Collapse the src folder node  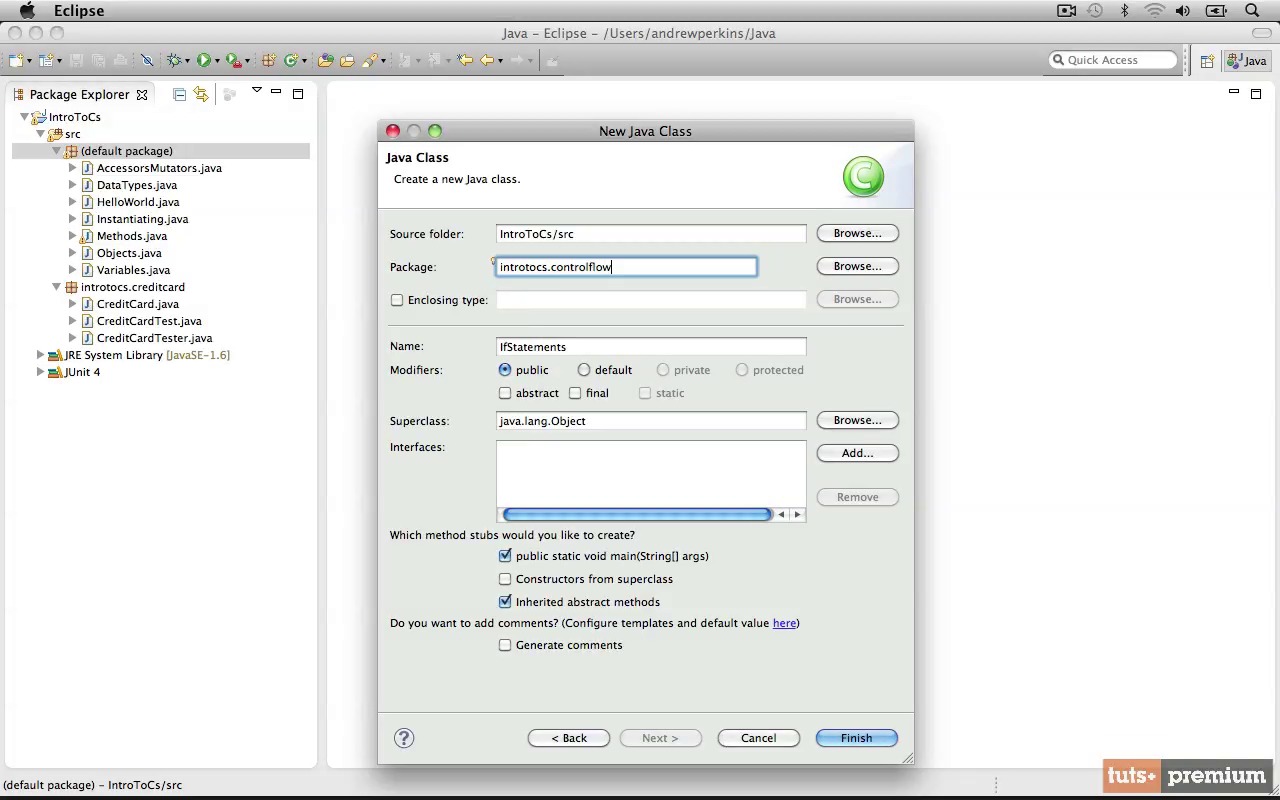41,134
